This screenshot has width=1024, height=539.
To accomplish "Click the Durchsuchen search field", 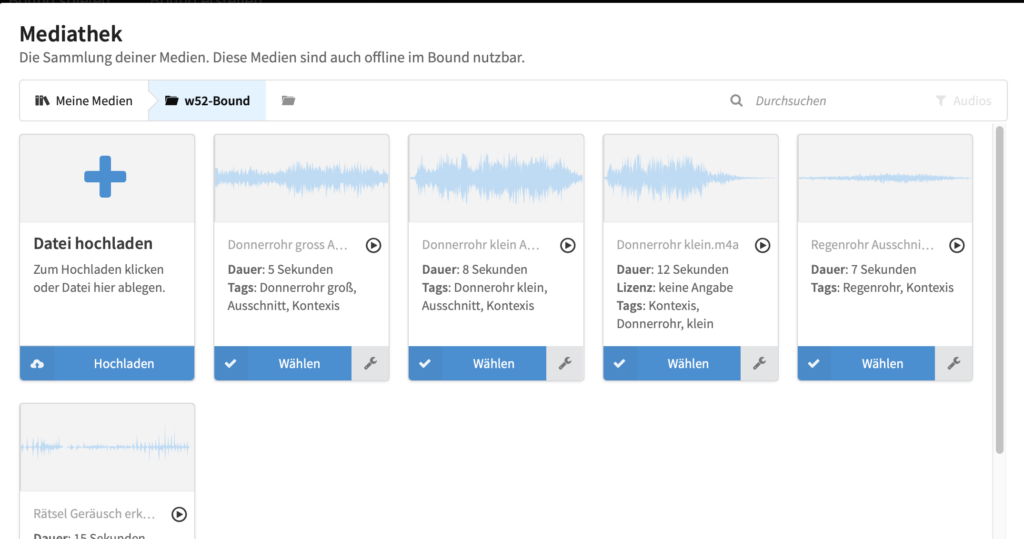I will 820,101.
